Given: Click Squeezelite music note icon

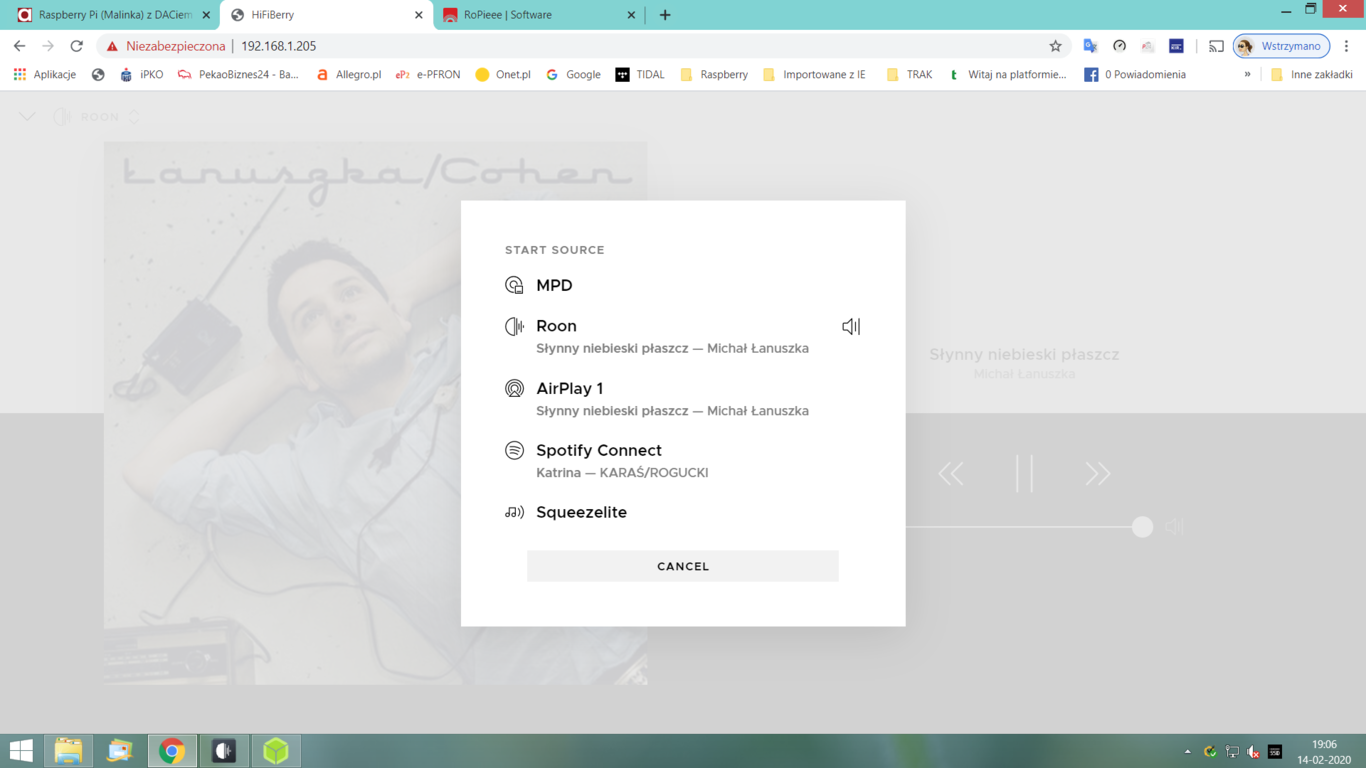Looking at the screenshot, I should pyautogui.click(x=514, y=512).
